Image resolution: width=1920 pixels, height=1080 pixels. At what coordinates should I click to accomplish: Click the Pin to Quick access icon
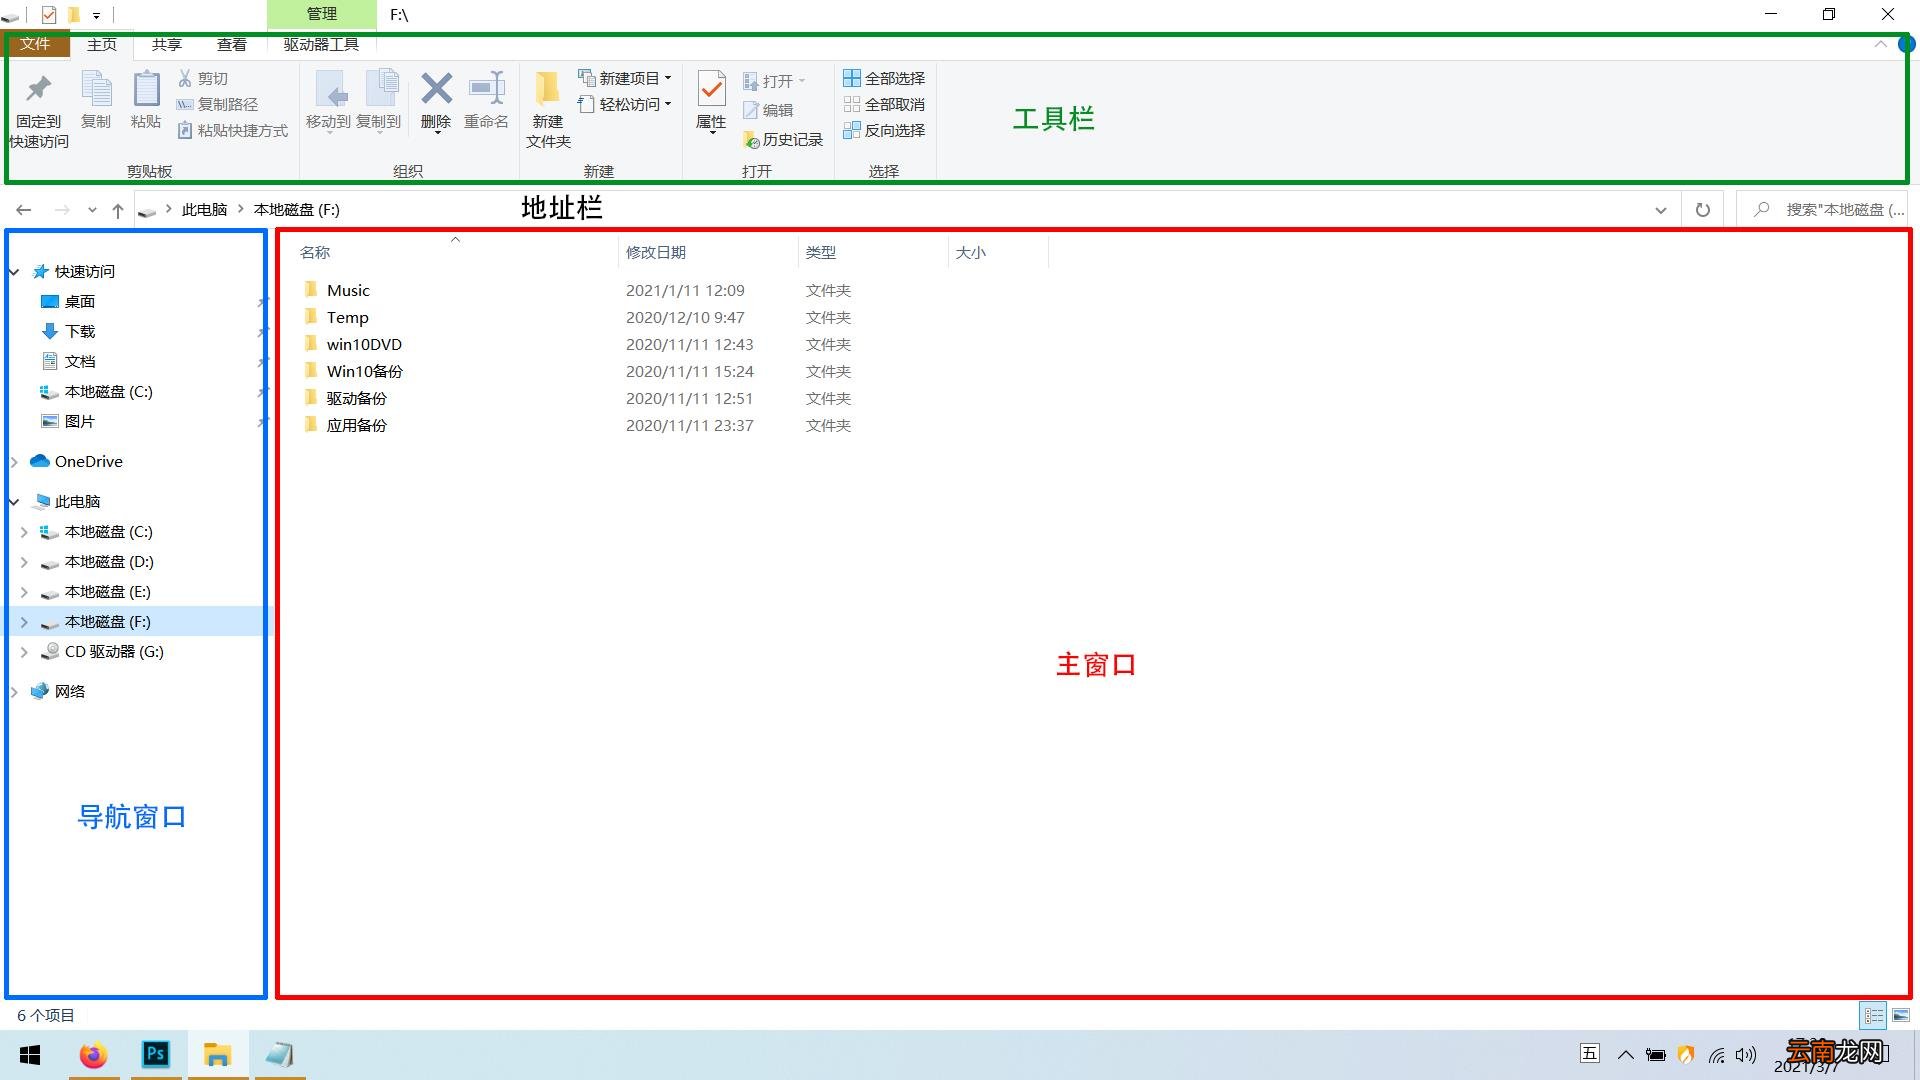(39, 90)
